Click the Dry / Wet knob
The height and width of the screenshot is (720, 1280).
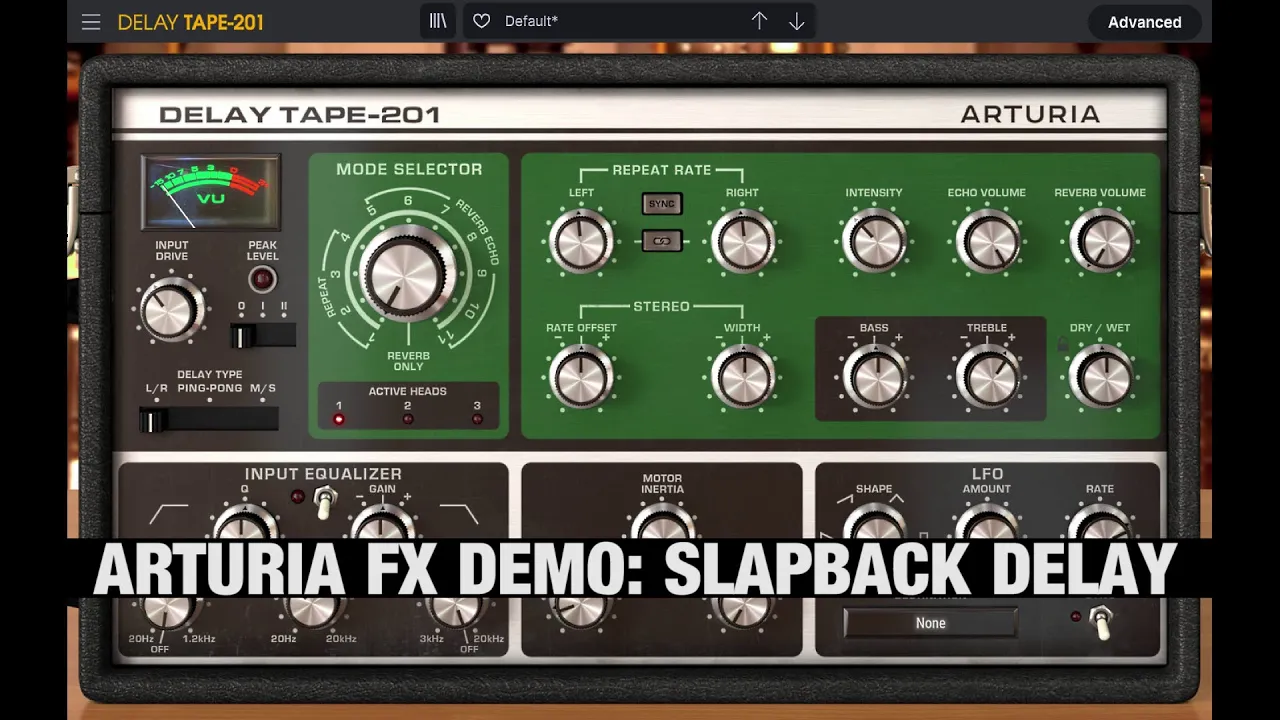click(x=1100, y=378)
